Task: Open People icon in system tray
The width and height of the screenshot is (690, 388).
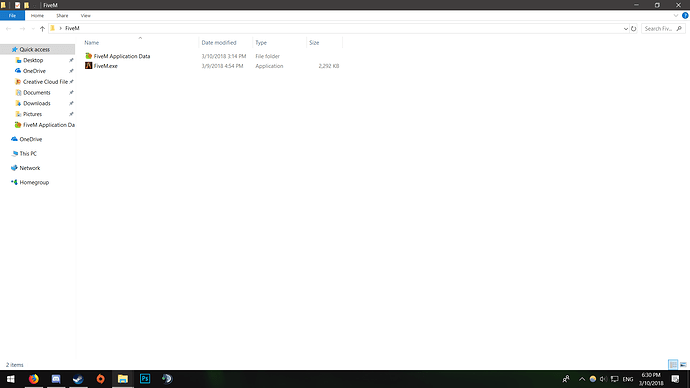Action: [x=566, y=379]
